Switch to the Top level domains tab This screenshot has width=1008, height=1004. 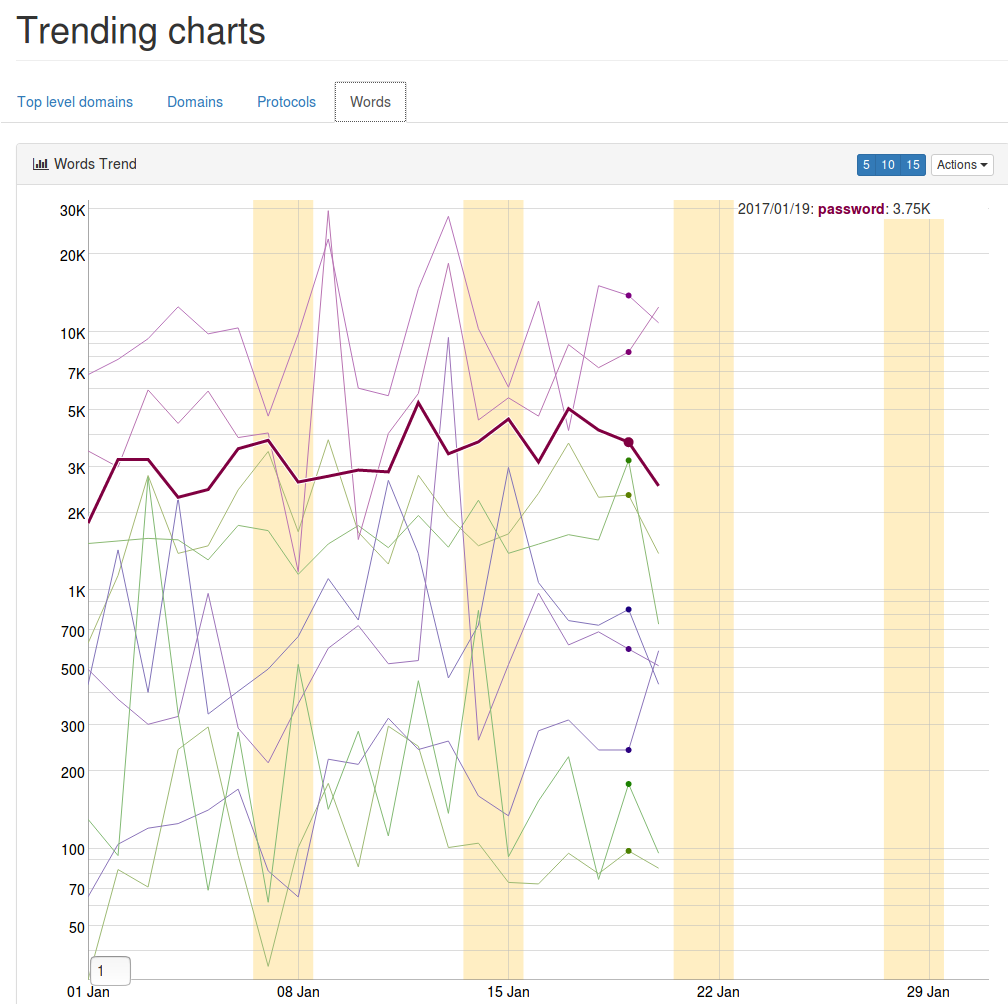(x=75, y=102)
